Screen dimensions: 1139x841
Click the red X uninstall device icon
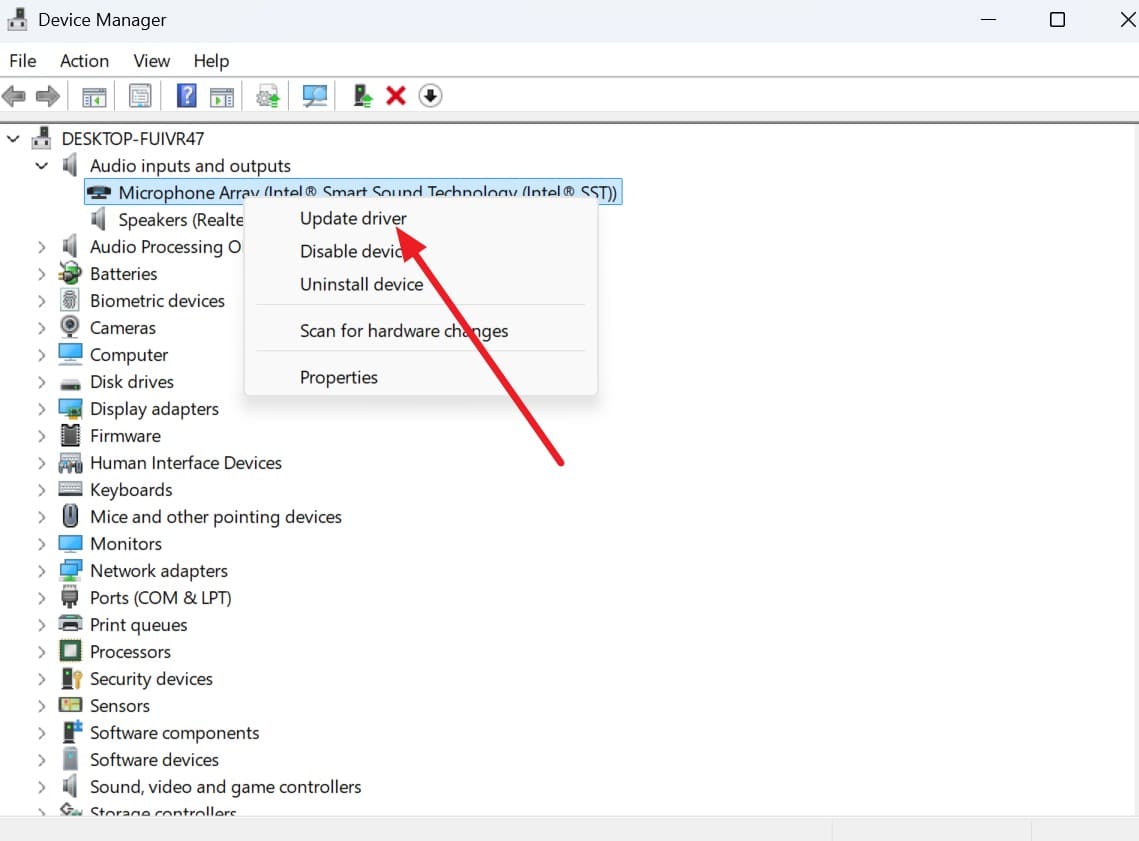click(x=396, y=96)
